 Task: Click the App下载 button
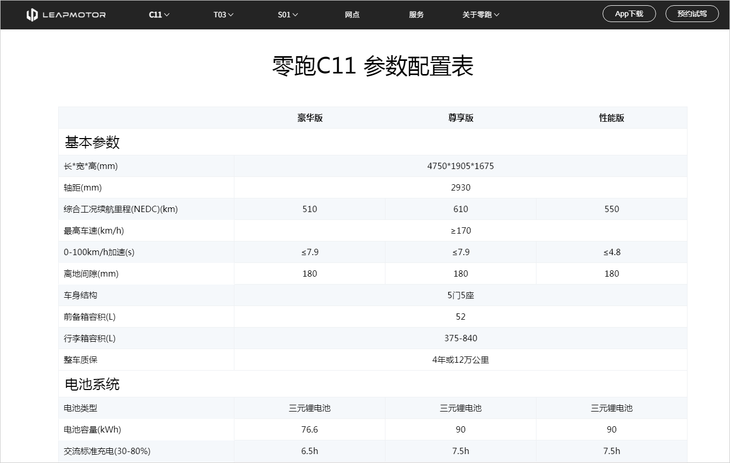(x=629, y=14)
